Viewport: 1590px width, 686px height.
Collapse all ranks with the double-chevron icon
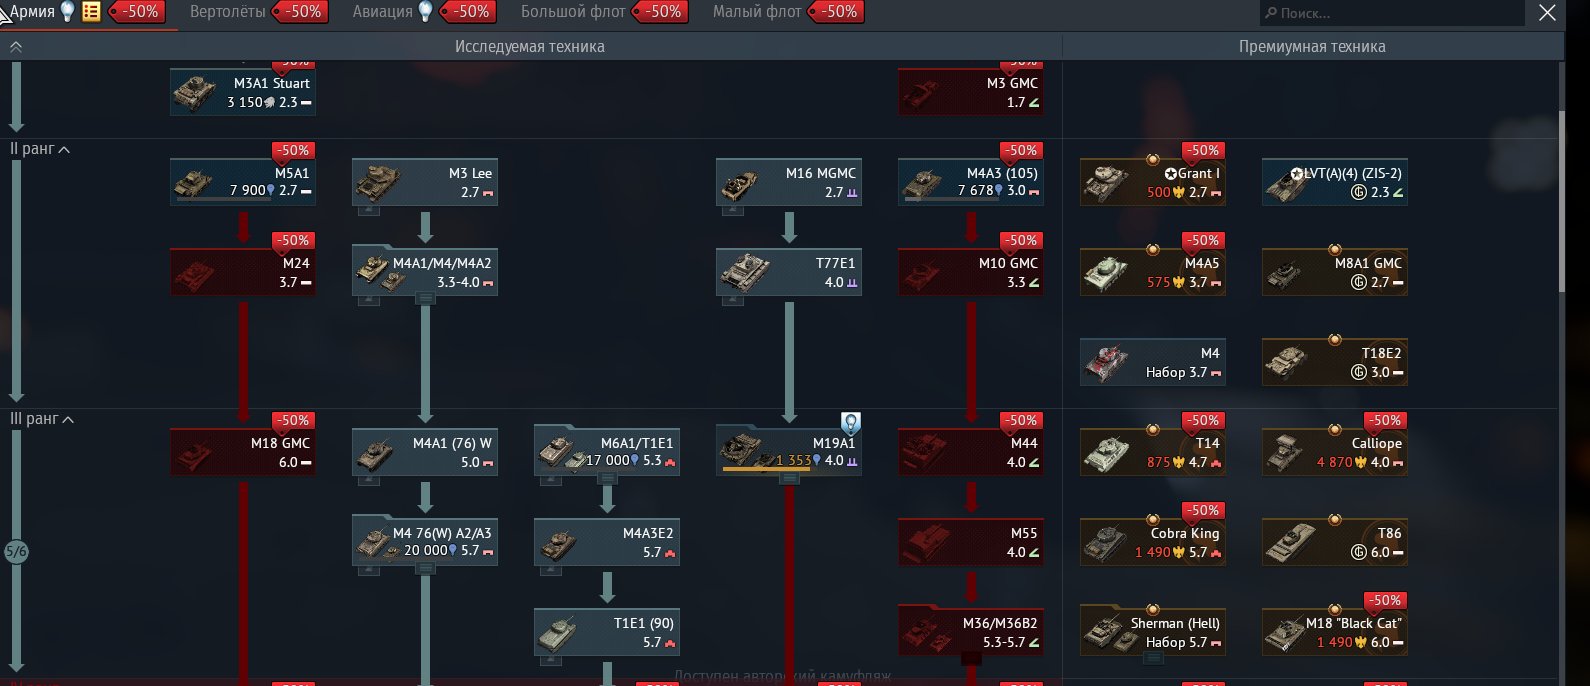[15, 47]
